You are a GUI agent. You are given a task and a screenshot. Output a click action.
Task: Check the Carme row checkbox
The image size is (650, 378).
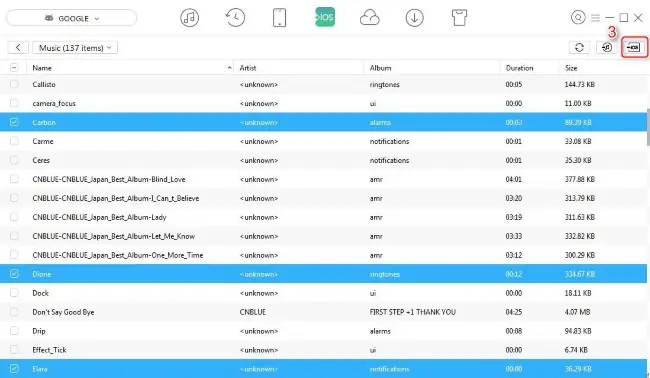click(x=14, y=141)
